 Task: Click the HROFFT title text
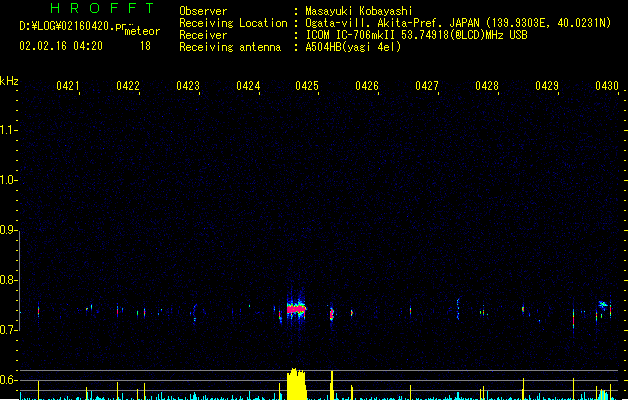click(x=102, y=8)
